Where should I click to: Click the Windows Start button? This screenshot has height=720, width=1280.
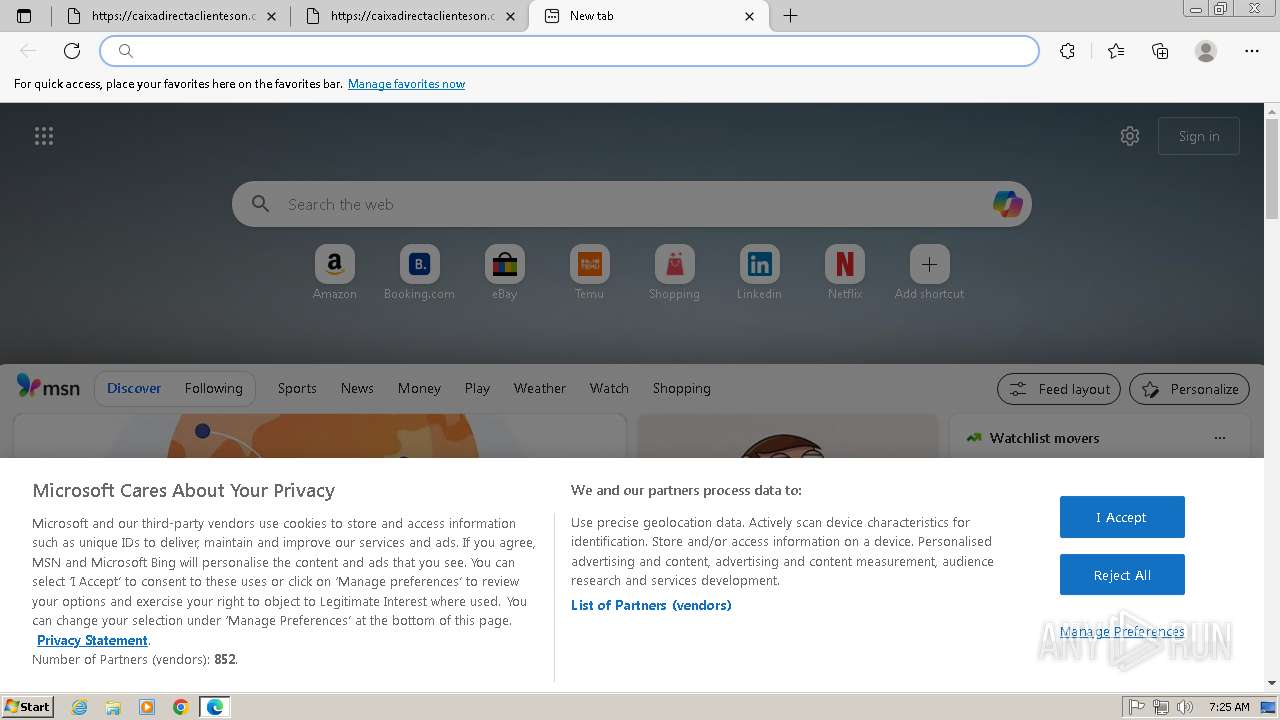click(28, 706)
